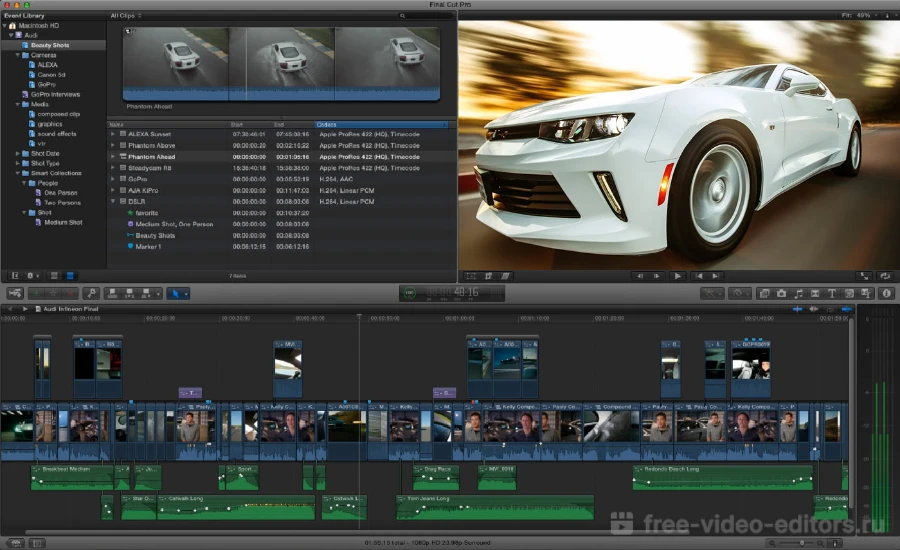Viewport: 900px width, 550px height.
Task: Sort list by Start column
Action: (250, 125)
